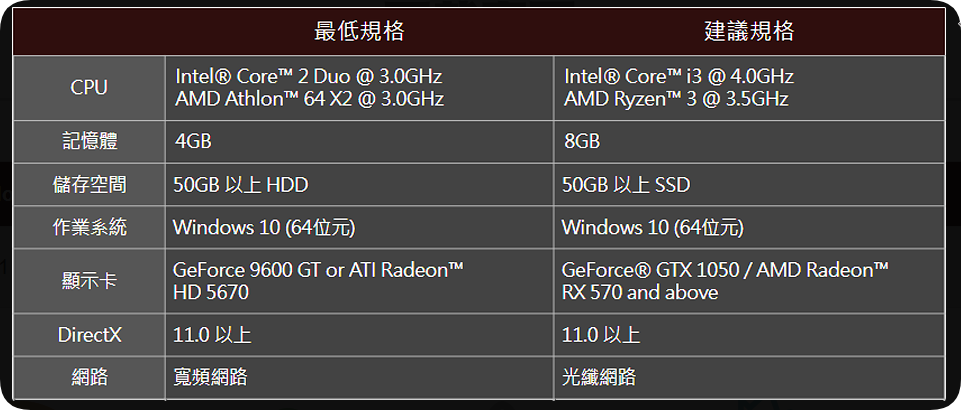This screenshot has width=961, height=410.
Task: Click the 50GB 以上 HDD cell
Action: tap(241, 185)
